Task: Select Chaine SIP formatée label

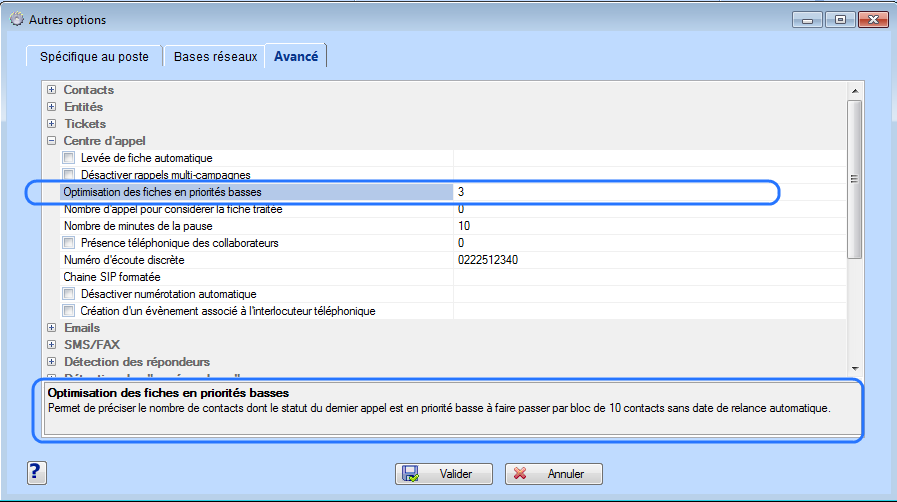Action: 112,277
